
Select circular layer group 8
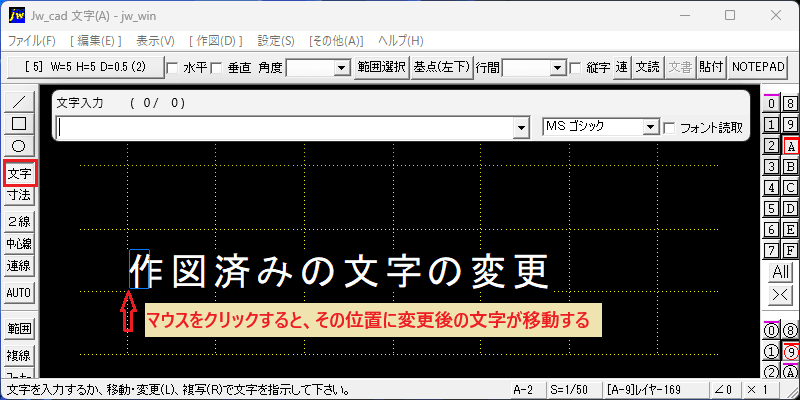click(x=790, y=332)
